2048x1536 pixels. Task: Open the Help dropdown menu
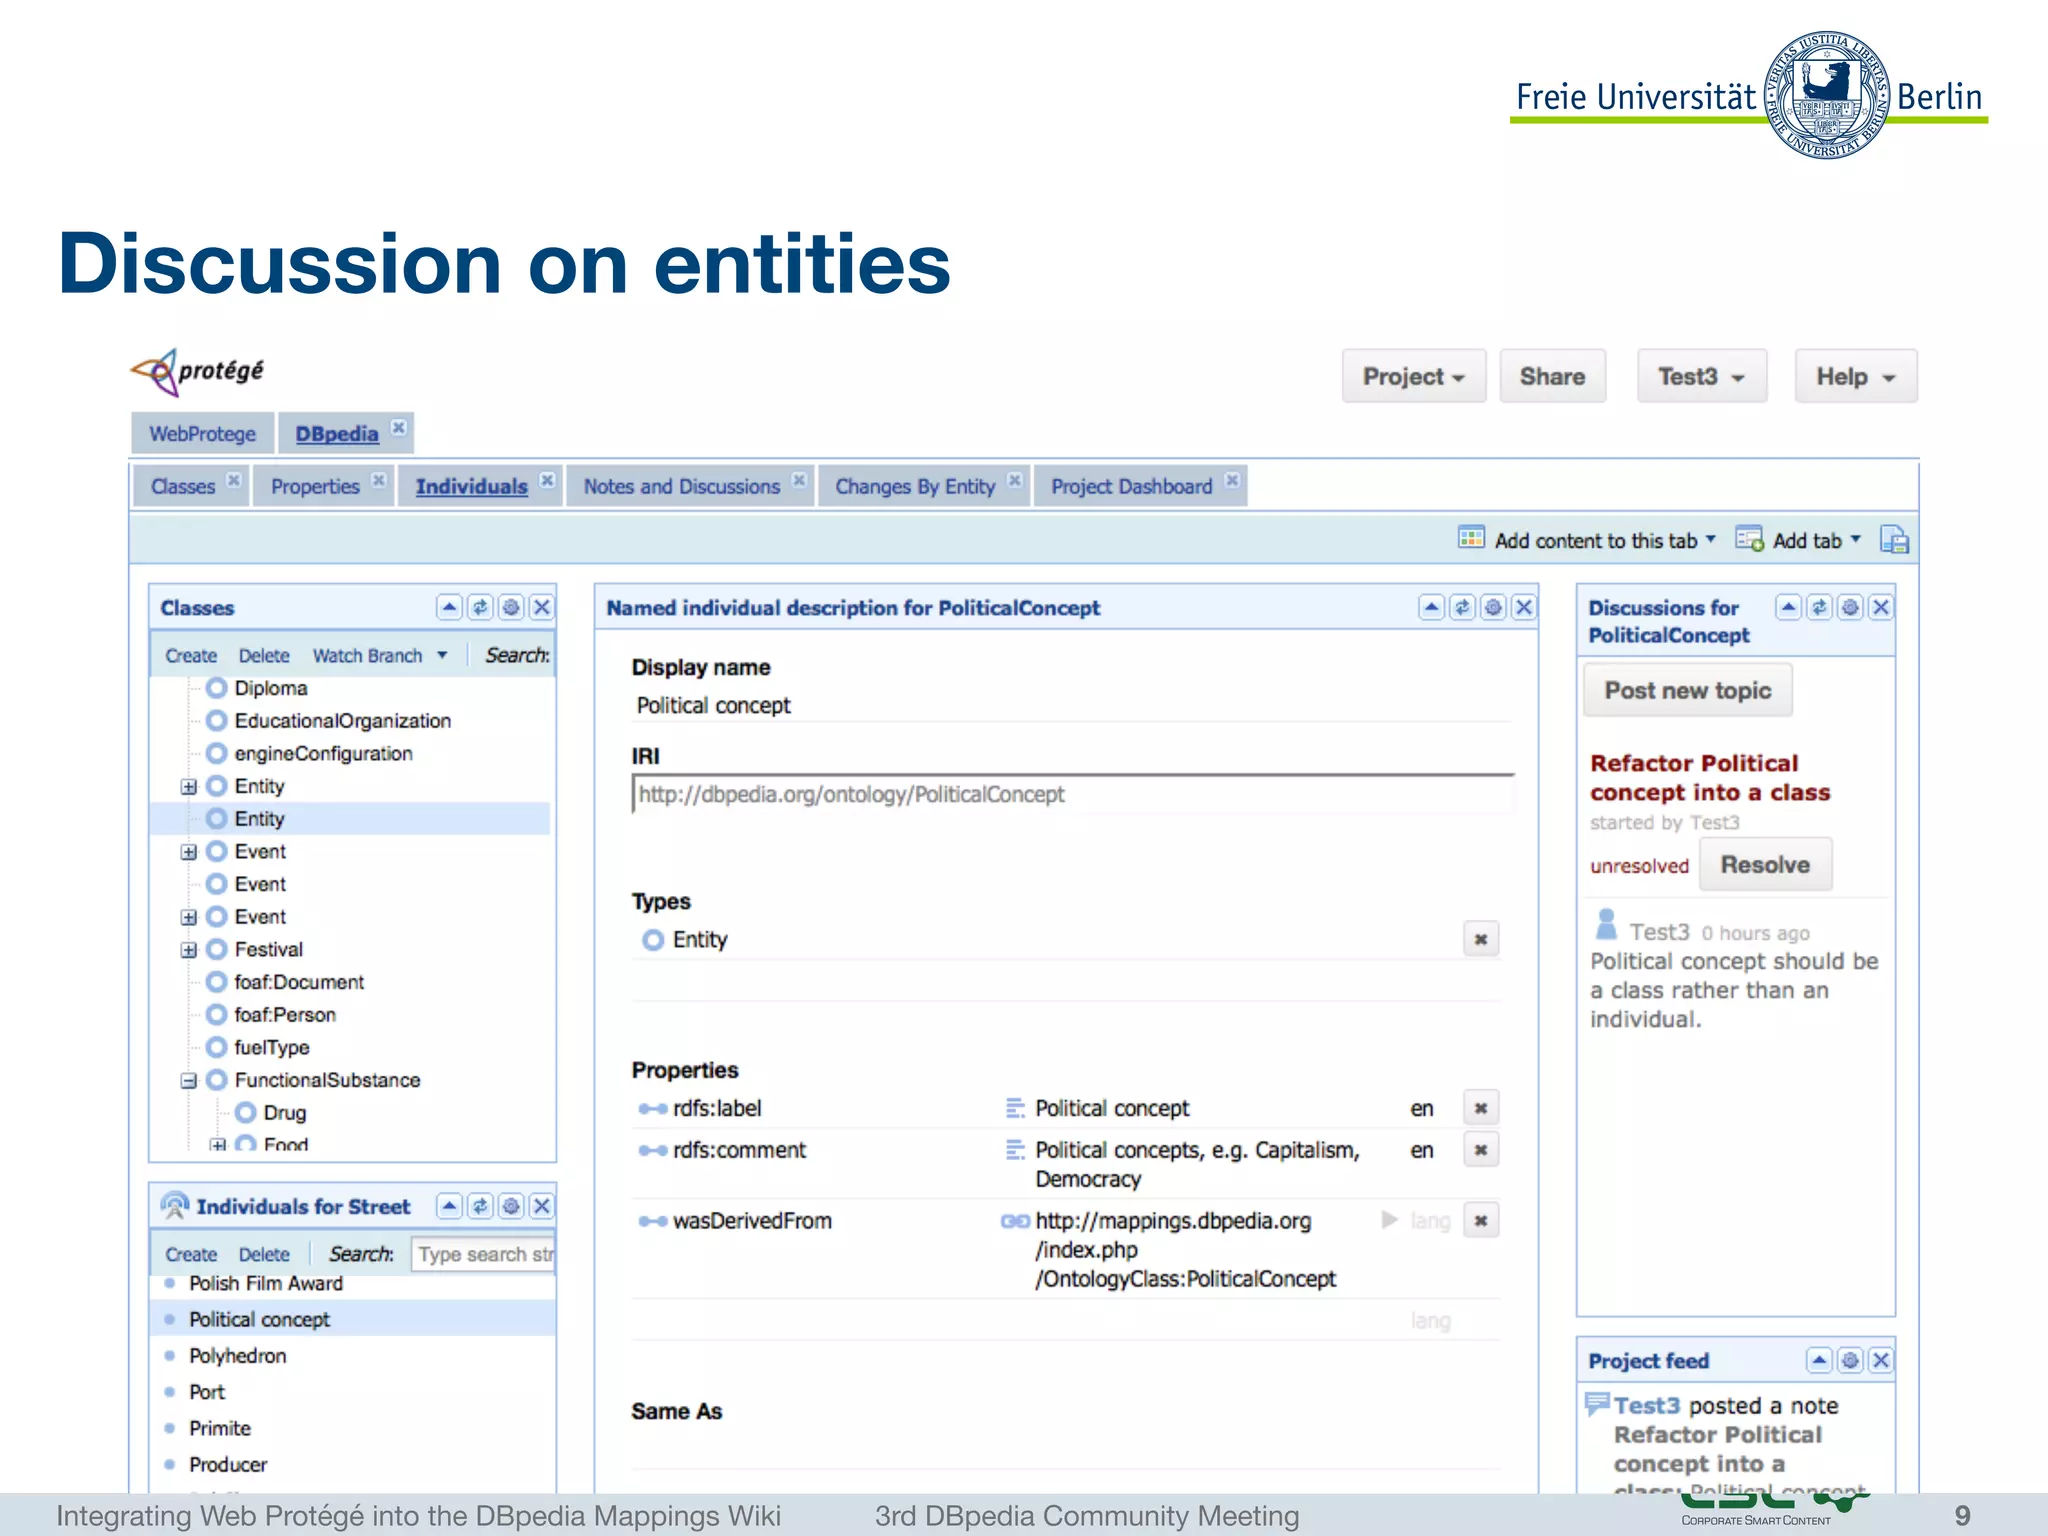1856,377
